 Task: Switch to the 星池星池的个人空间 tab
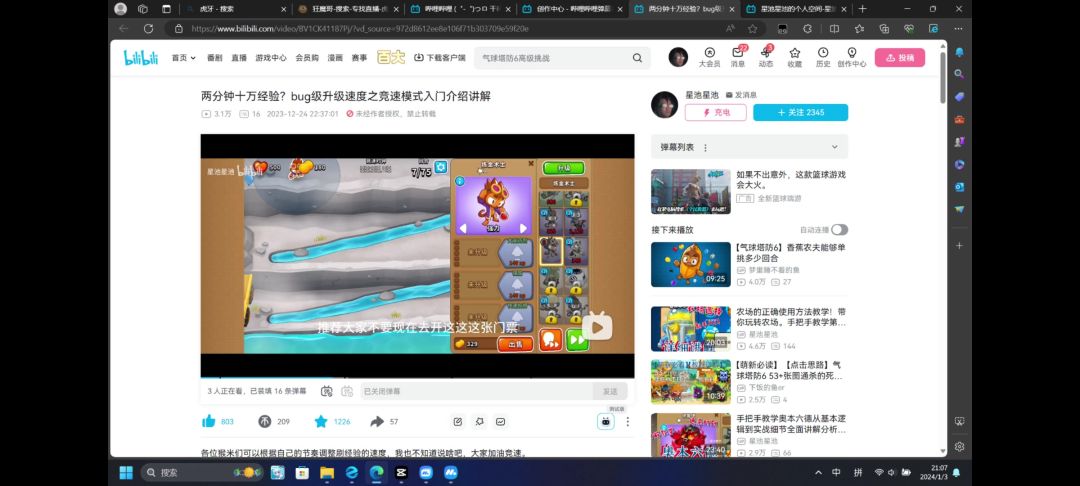[x=796, y=9]
